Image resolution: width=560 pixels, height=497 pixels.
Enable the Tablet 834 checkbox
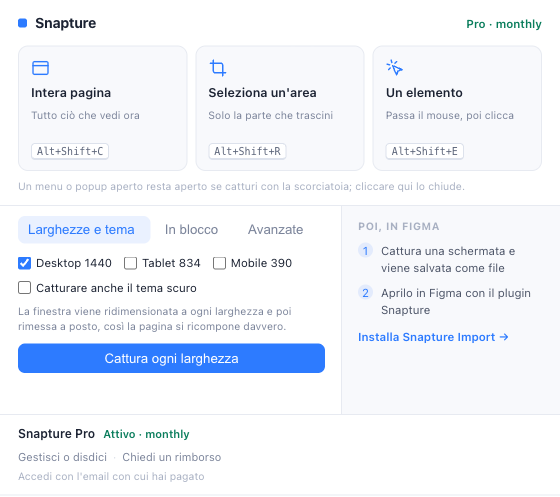pyautogui.click(x=130, y=263)
